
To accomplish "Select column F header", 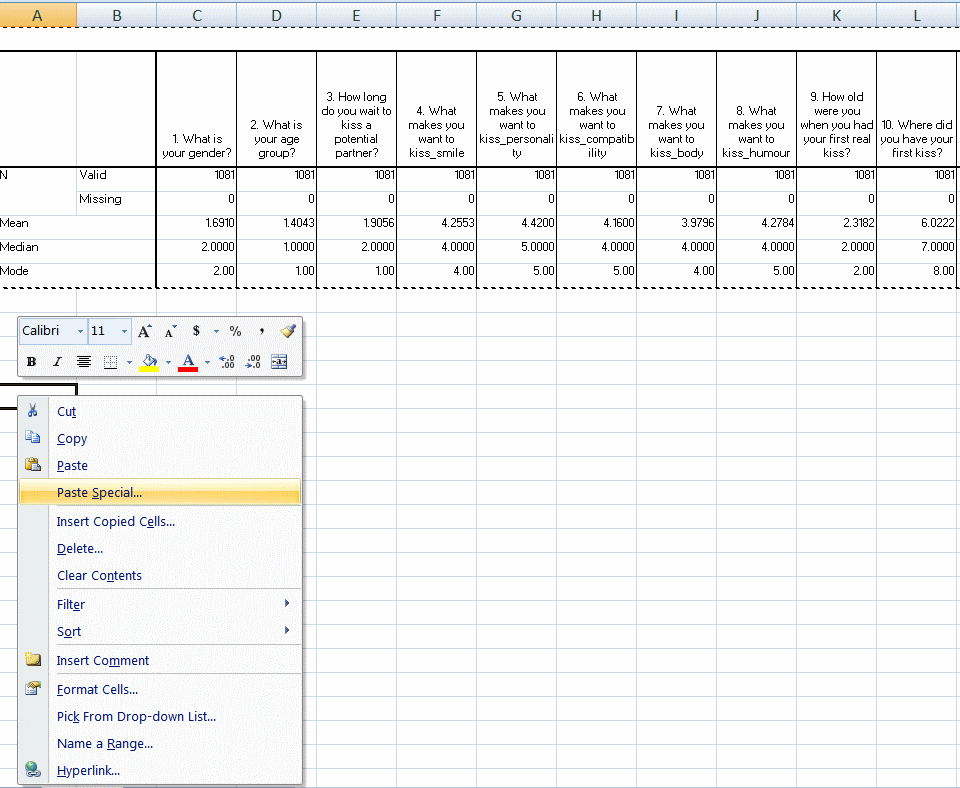I will [x=437, y=15].
